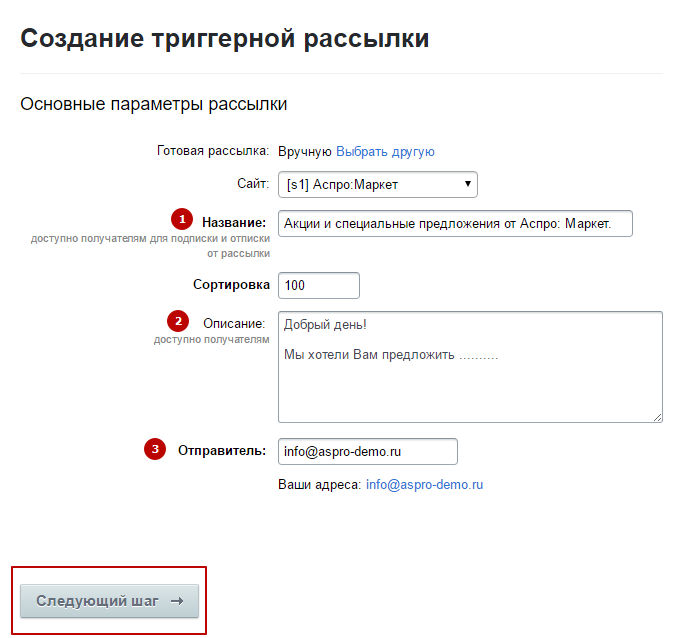Image resolution: width=682 pixels, height=638 pixels.
Task: Click the 'Сортировка' label
Action: click(231, 284)
